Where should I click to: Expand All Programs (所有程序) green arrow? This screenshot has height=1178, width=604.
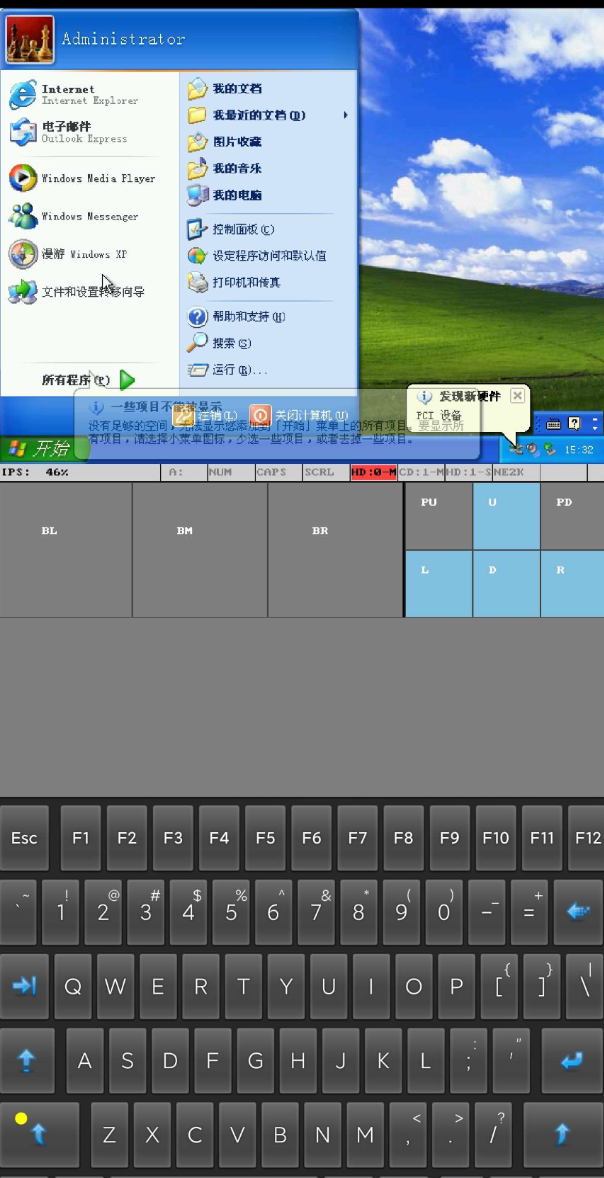[x=127, y=380]
